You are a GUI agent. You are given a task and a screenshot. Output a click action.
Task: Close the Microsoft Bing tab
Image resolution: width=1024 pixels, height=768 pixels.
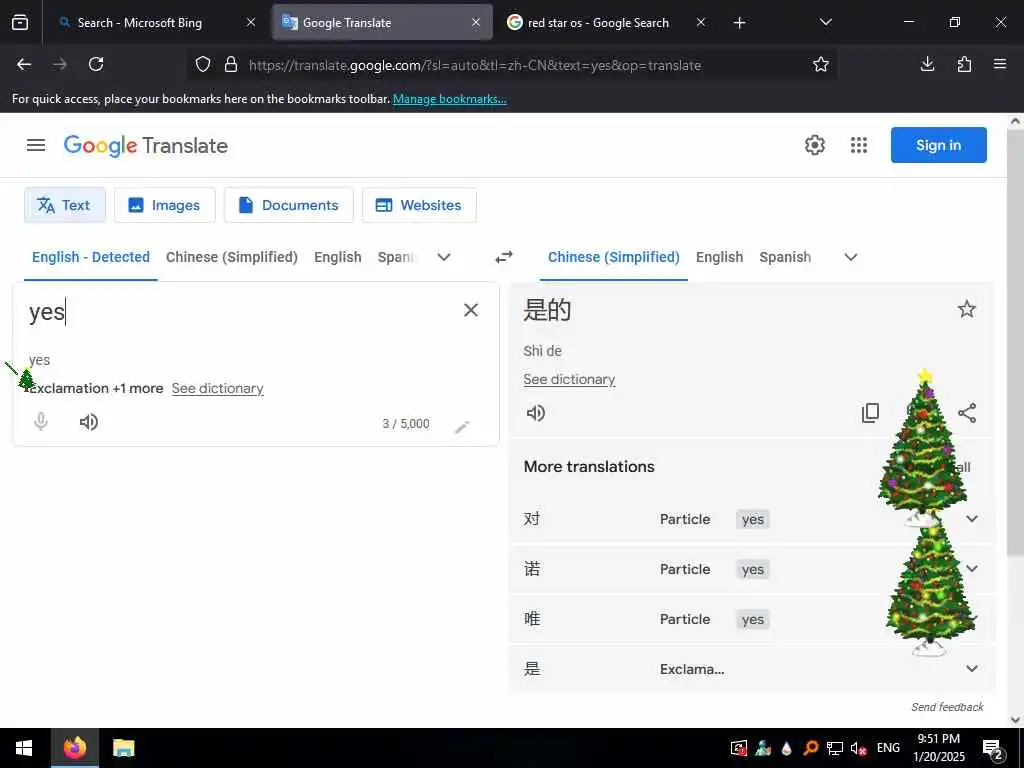point(251,23)
